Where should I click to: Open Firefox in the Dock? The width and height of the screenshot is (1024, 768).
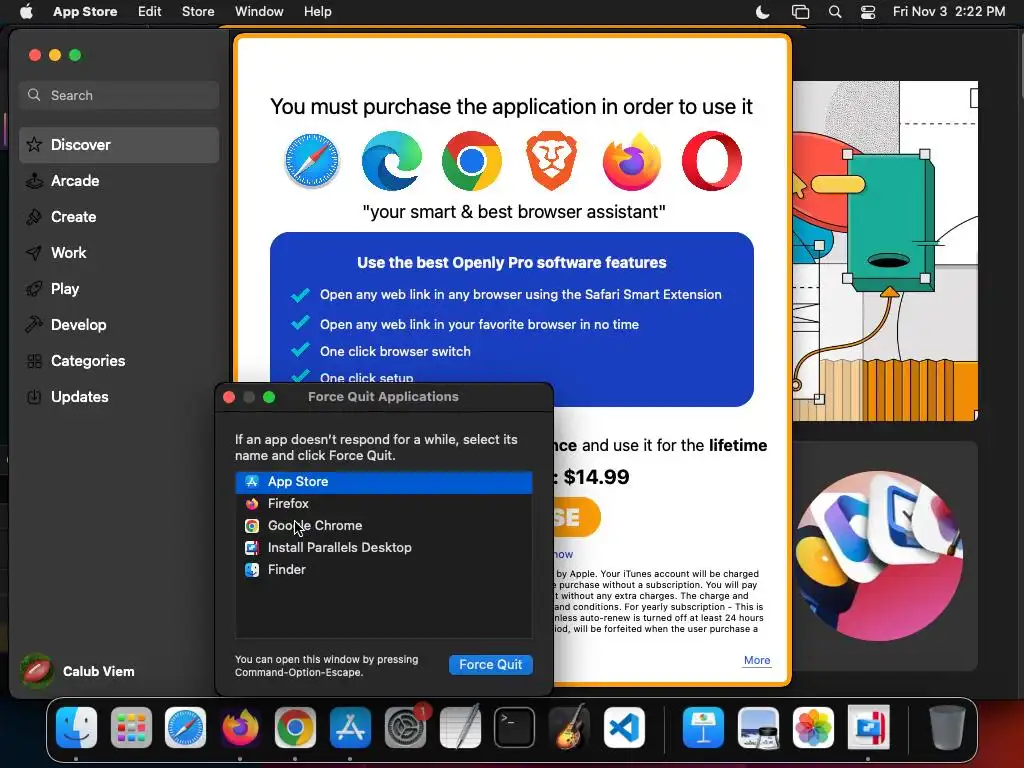point(240,727)
